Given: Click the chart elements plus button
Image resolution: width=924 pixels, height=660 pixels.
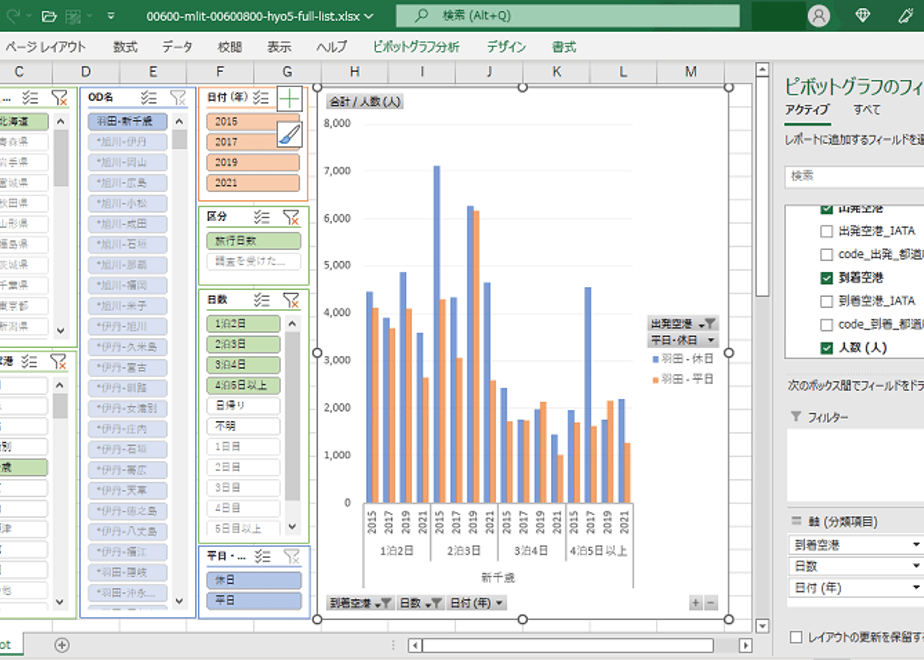Looking at the screenshot, I should tap(289, 99).
